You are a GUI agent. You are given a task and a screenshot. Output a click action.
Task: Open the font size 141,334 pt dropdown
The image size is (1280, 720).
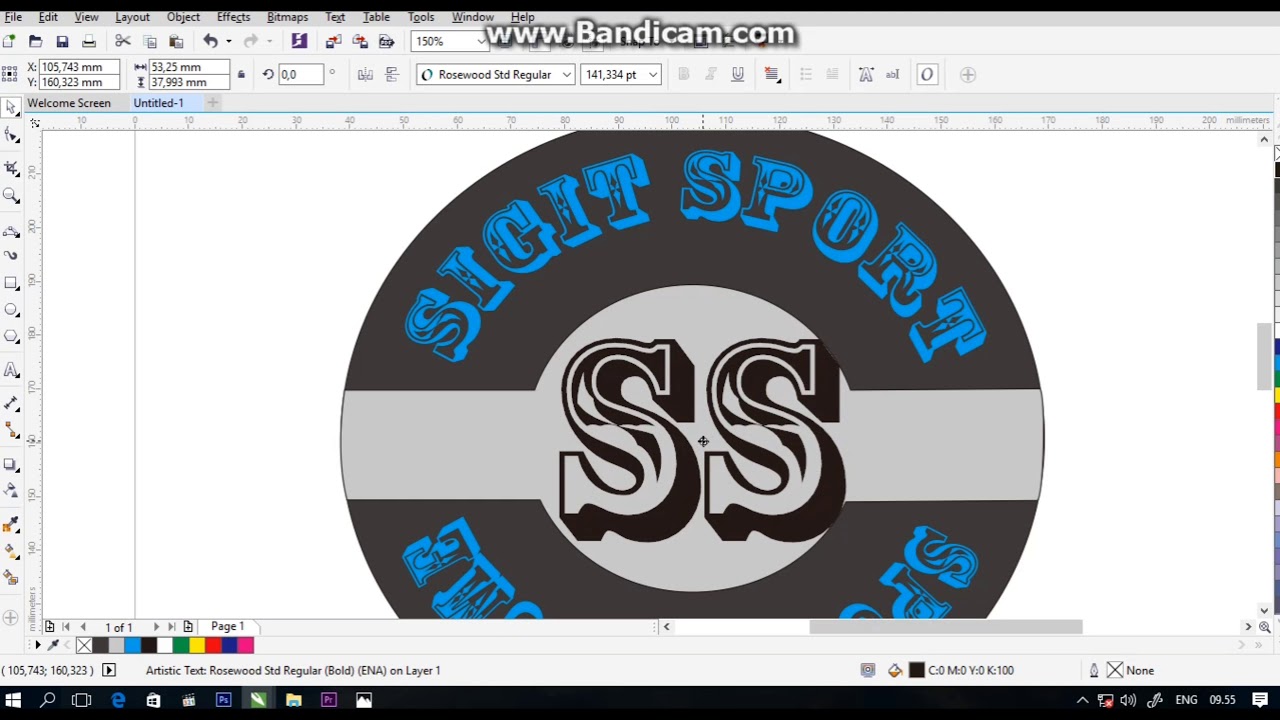653,75
